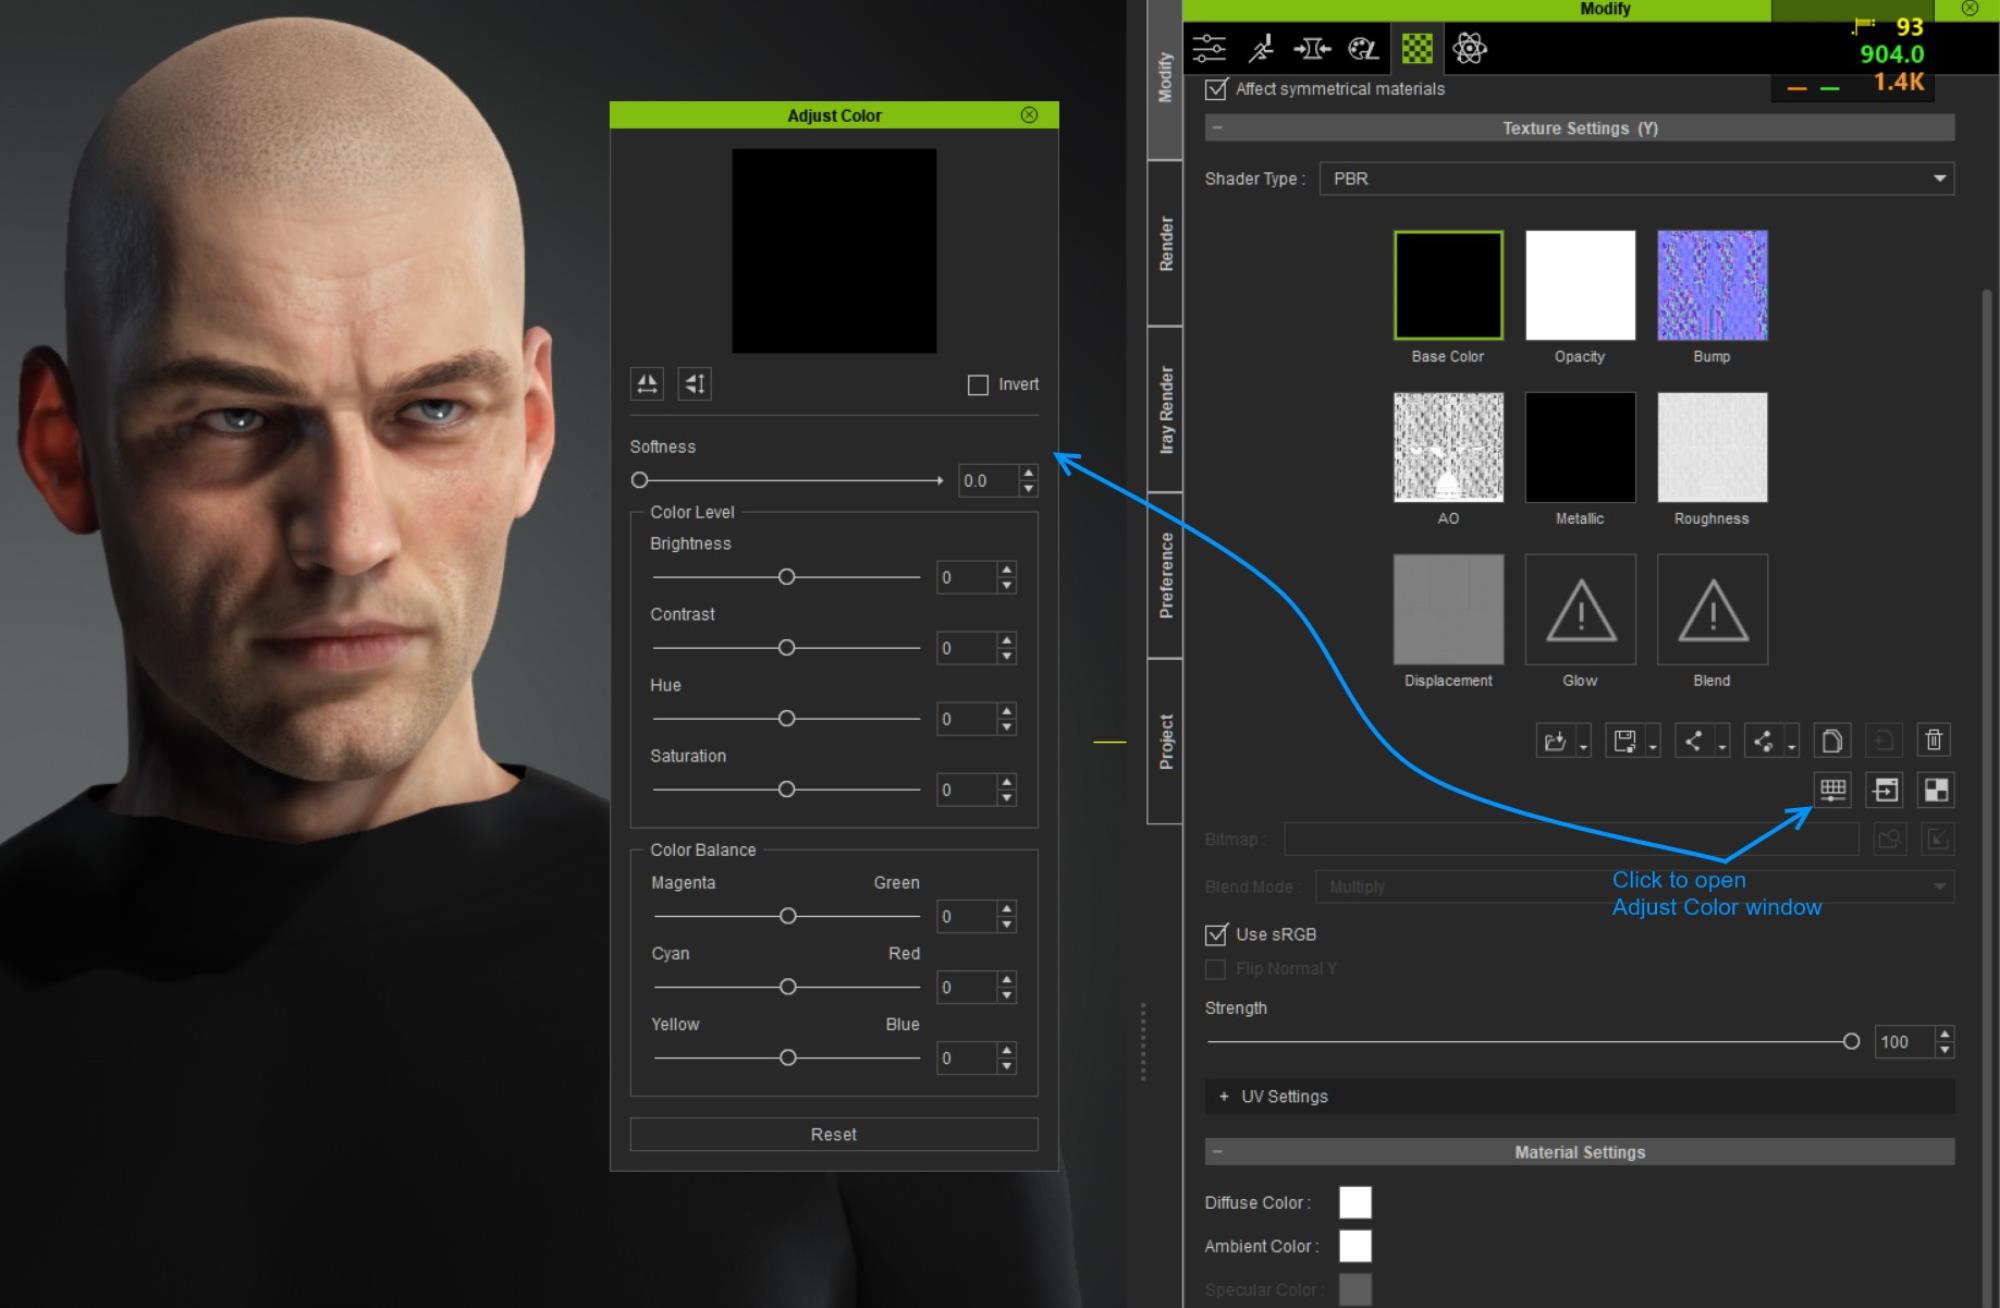2000x1308 pixels.
Task: Open the Motion tab icon in Modify
Action: pos(1261,48)
